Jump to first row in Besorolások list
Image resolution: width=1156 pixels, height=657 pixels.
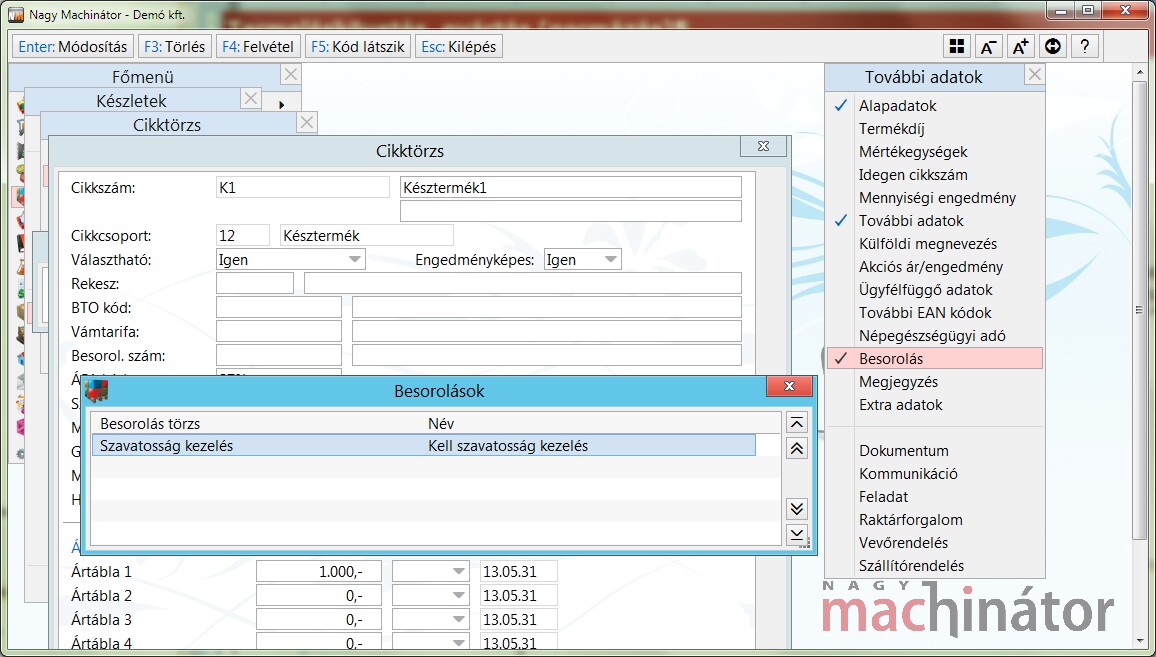797,424
